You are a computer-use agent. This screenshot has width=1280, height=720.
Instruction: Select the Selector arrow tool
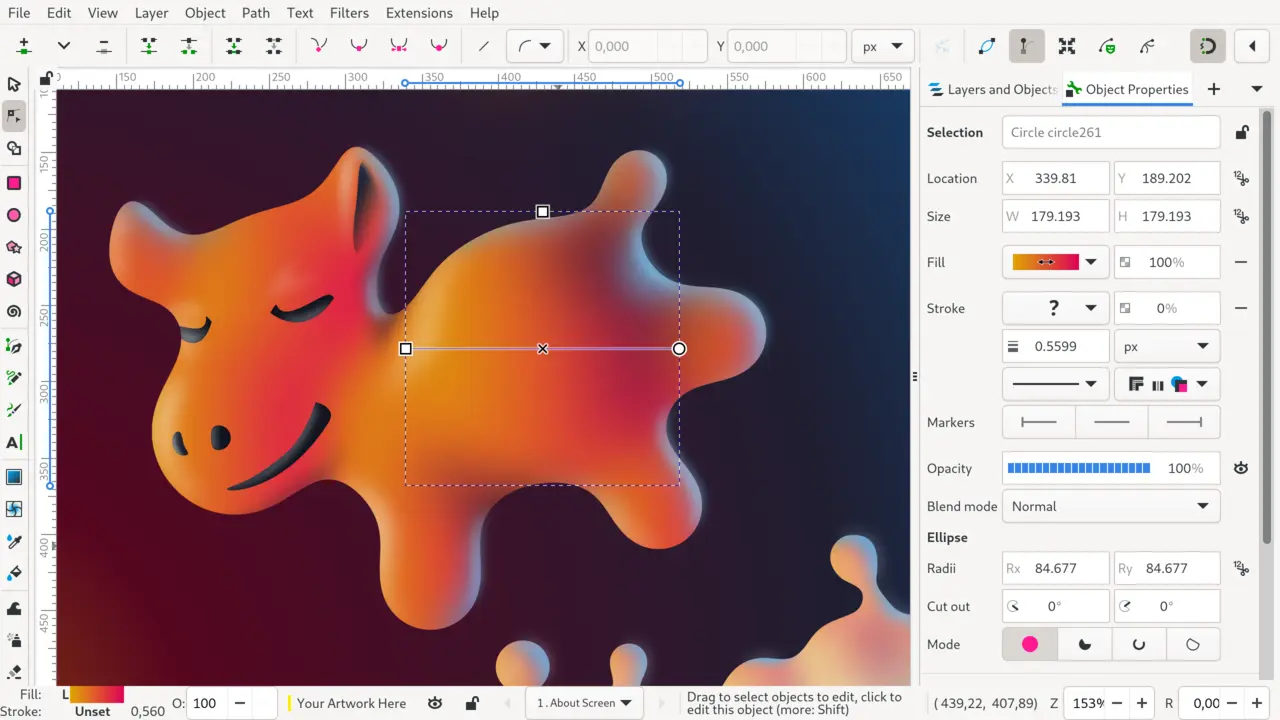14,84
